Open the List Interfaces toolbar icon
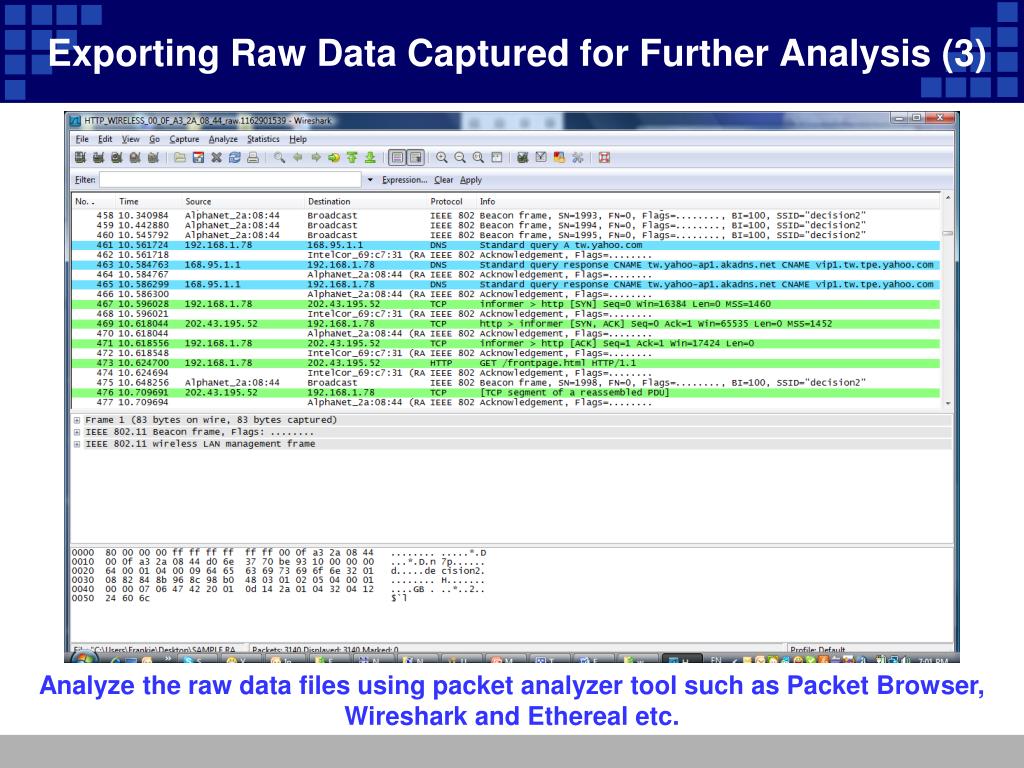The image size is (1024, 768). (80, 157)
